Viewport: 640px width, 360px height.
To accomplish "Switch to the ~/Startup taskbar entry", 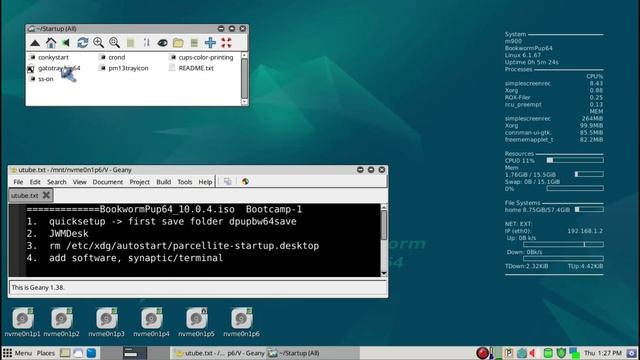I will tap(294, 353).
